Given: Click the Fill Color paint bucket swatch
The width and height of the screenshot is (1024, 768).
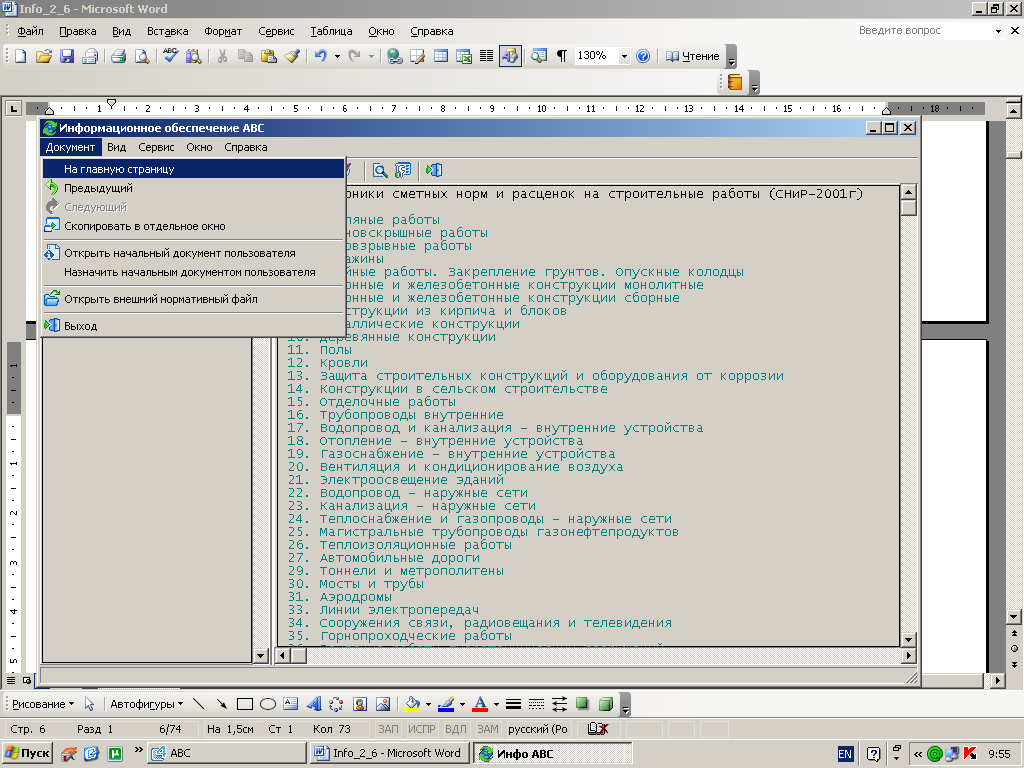Looking at the screenshot, I should pyautogui.click(x=413, y=704).
